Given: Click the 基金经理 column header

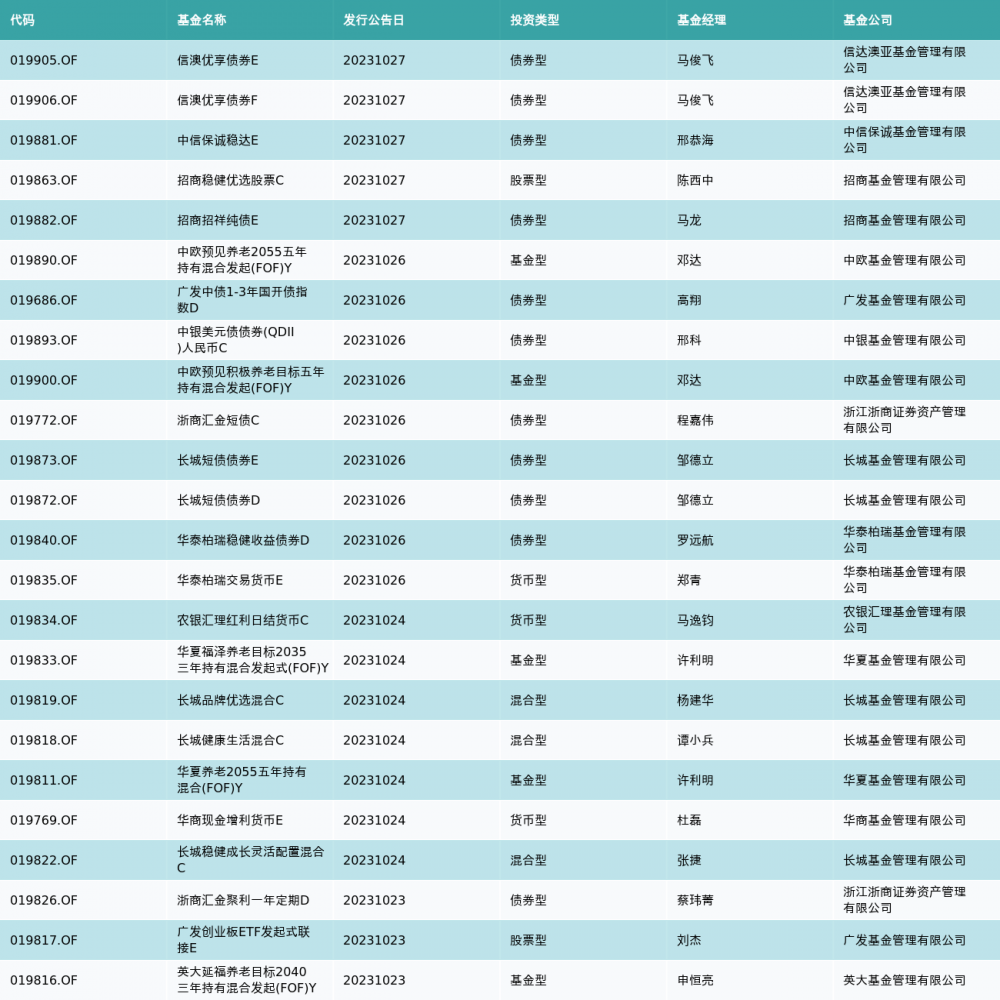Looking at the screenshot, I should coord(702,20).
